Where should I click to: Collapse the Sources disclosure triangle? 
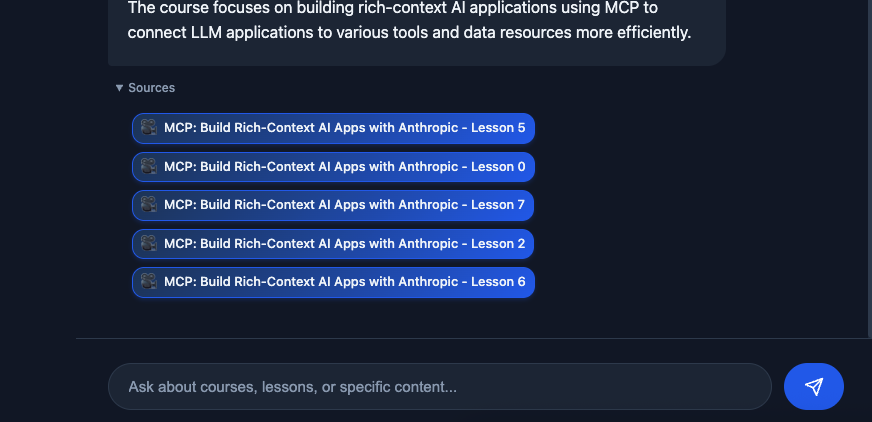click(120, 88)
